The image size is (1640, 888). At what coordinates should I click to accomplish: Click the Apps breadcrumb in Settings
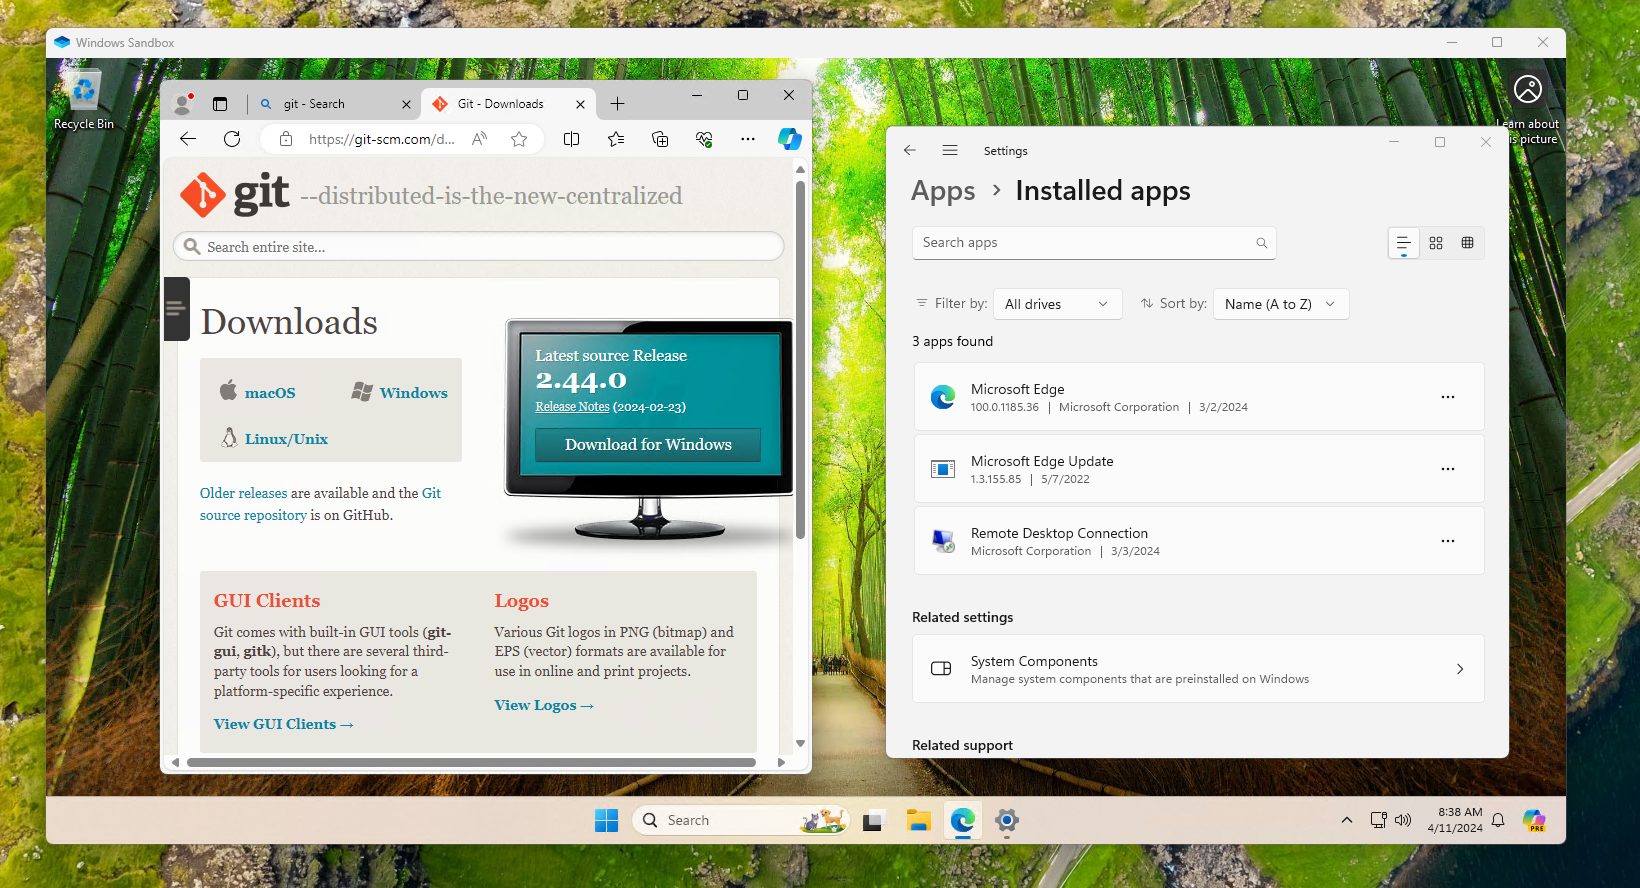[x=943, y=191]
